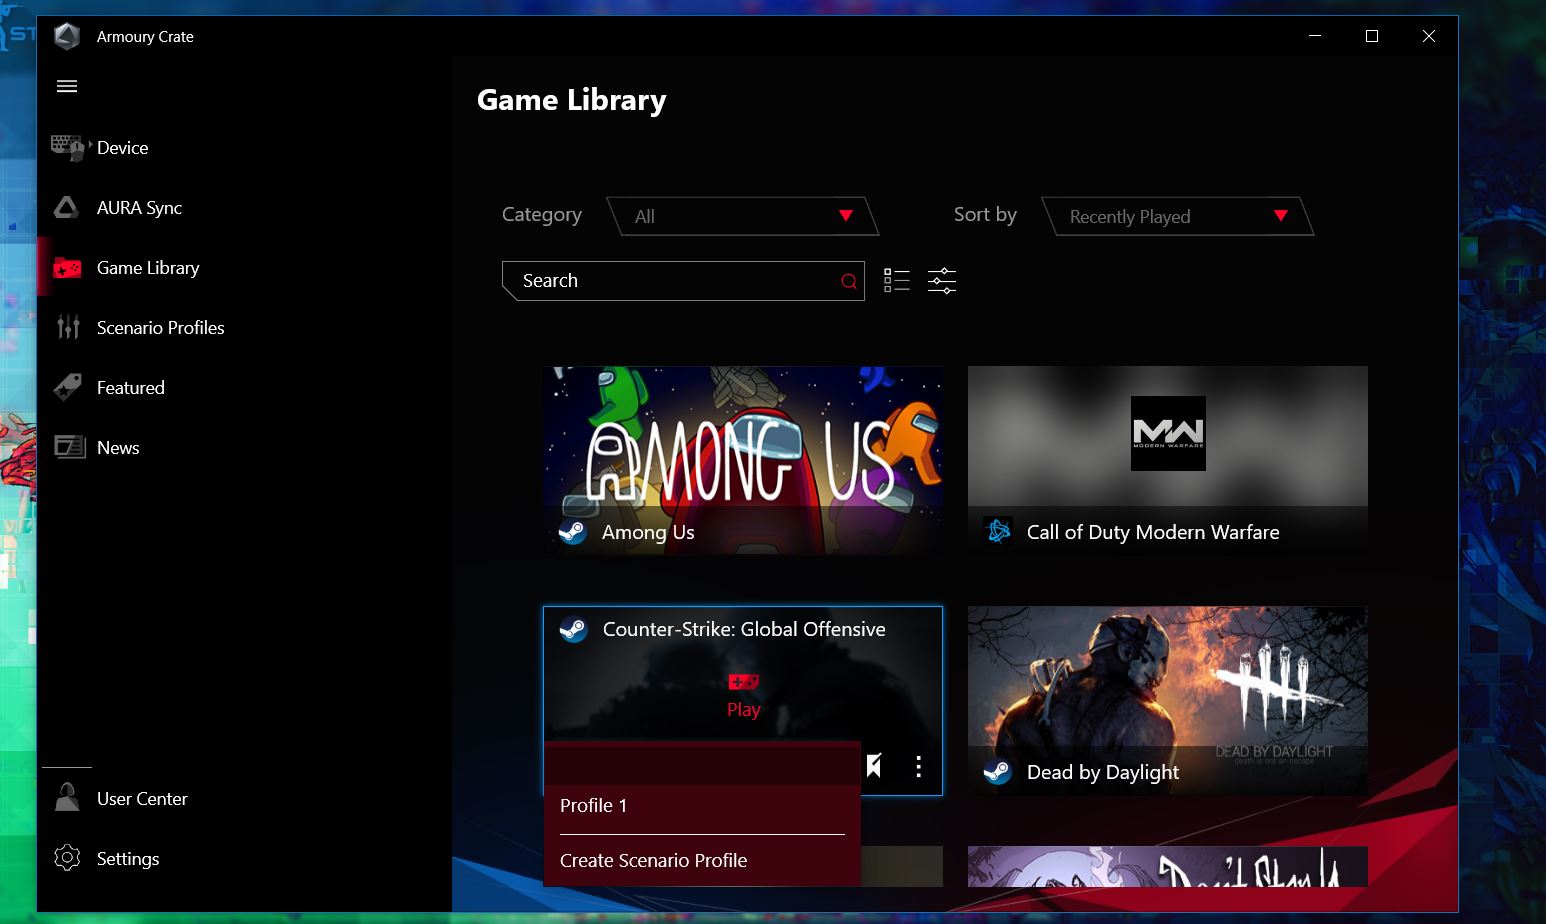The height and width of the screenshot is (924, 1546).
Task: Click into the Search input field
Action: [670, 281]
